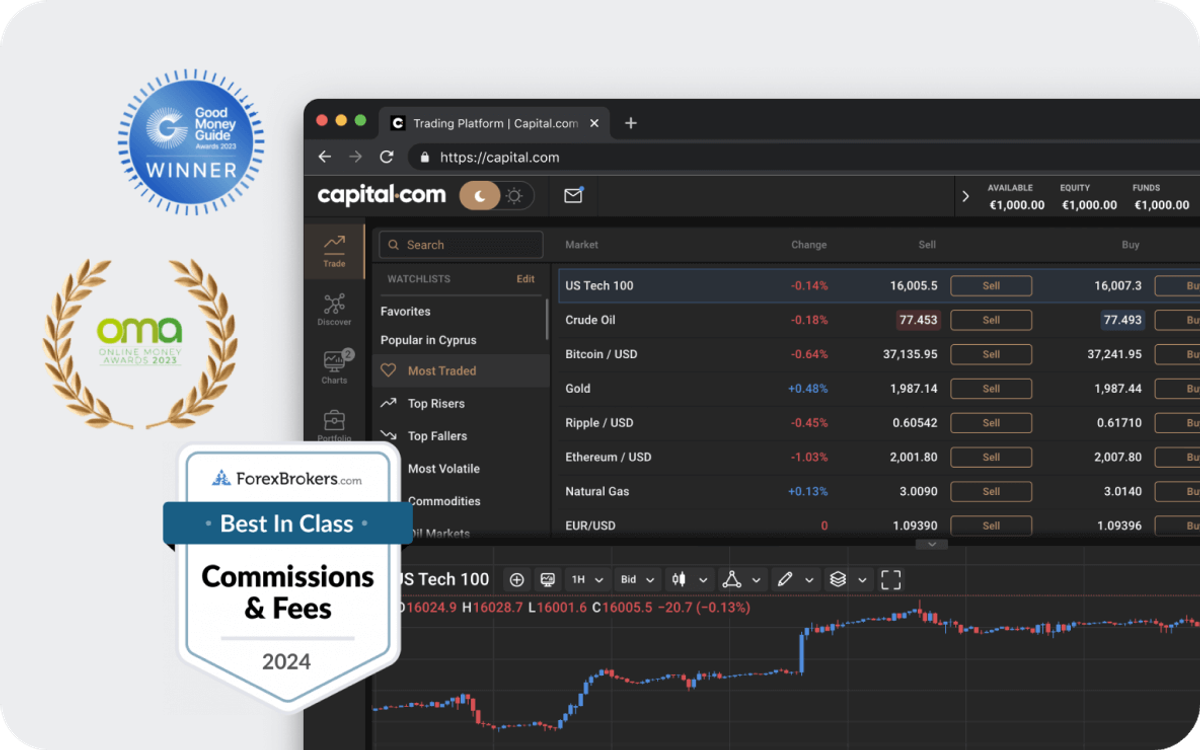1200x750 pixels.
Task: Open the 1H timeframe dropdown
Action: pyautogui.click(x=587, y=580)
